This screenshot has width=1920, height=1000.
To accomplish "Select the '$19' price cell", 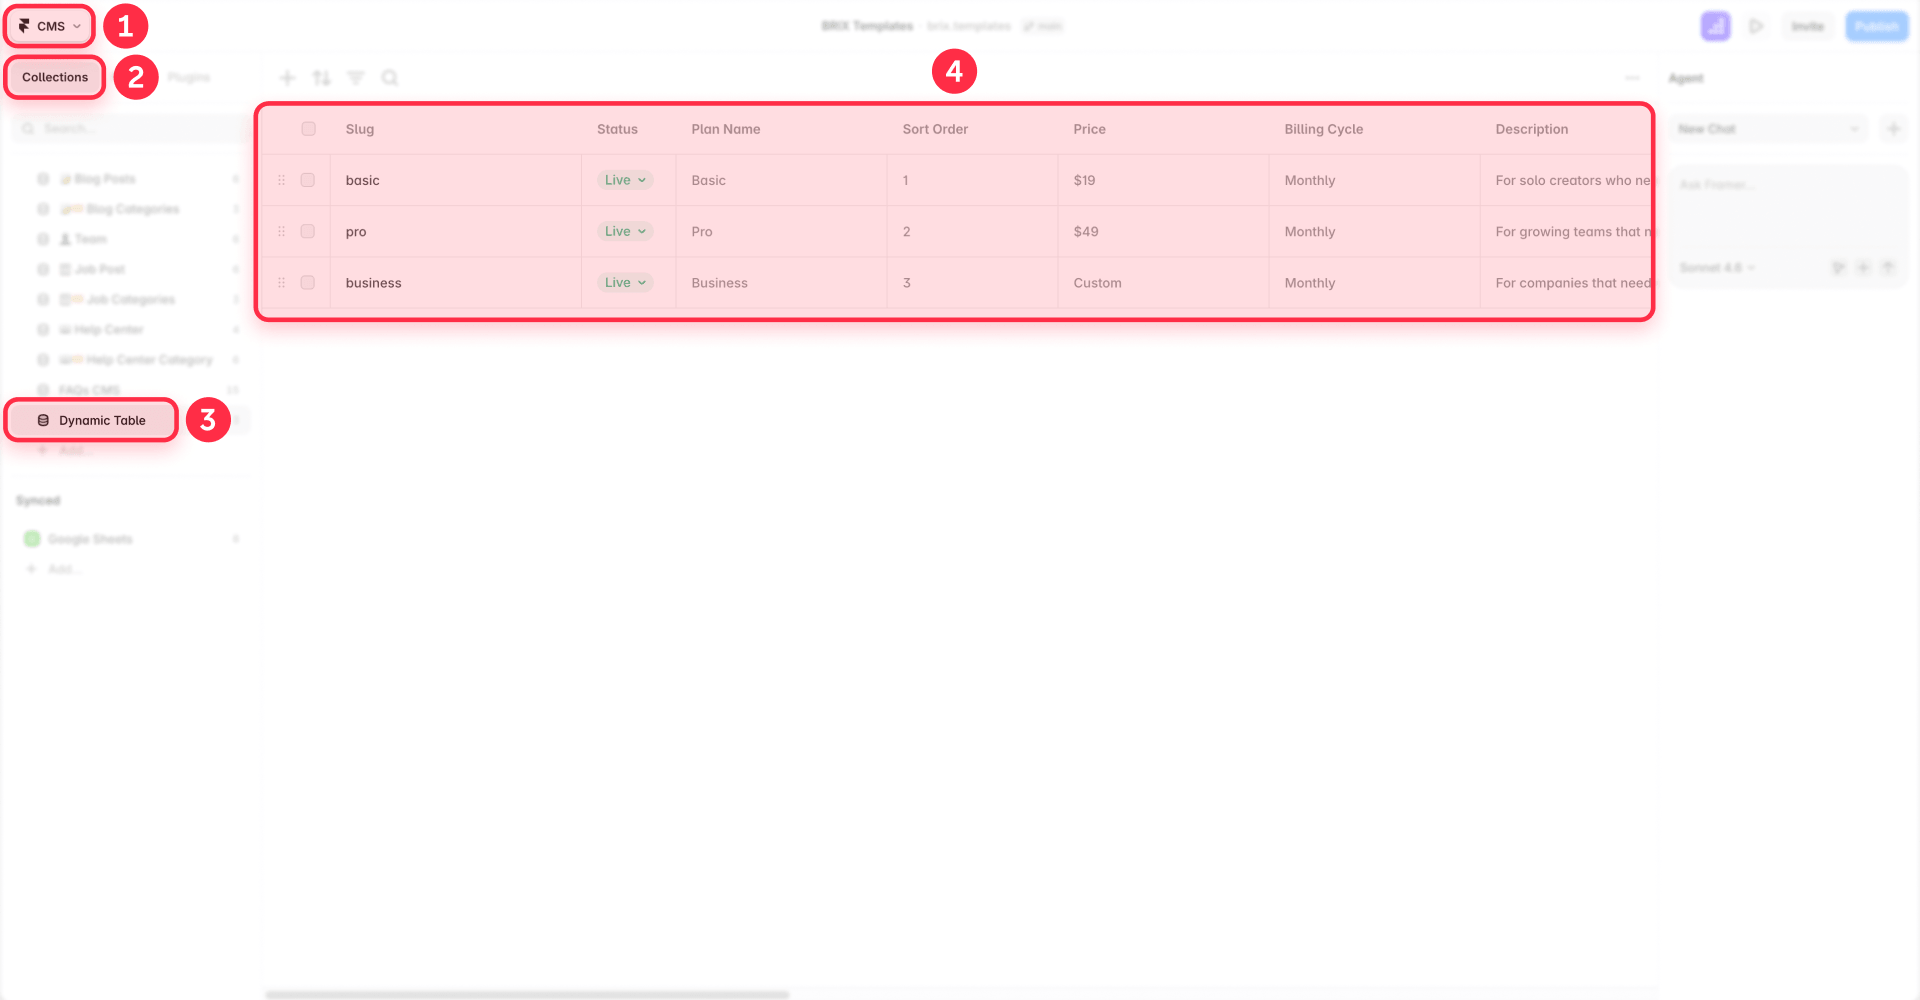I will 1164,180.
